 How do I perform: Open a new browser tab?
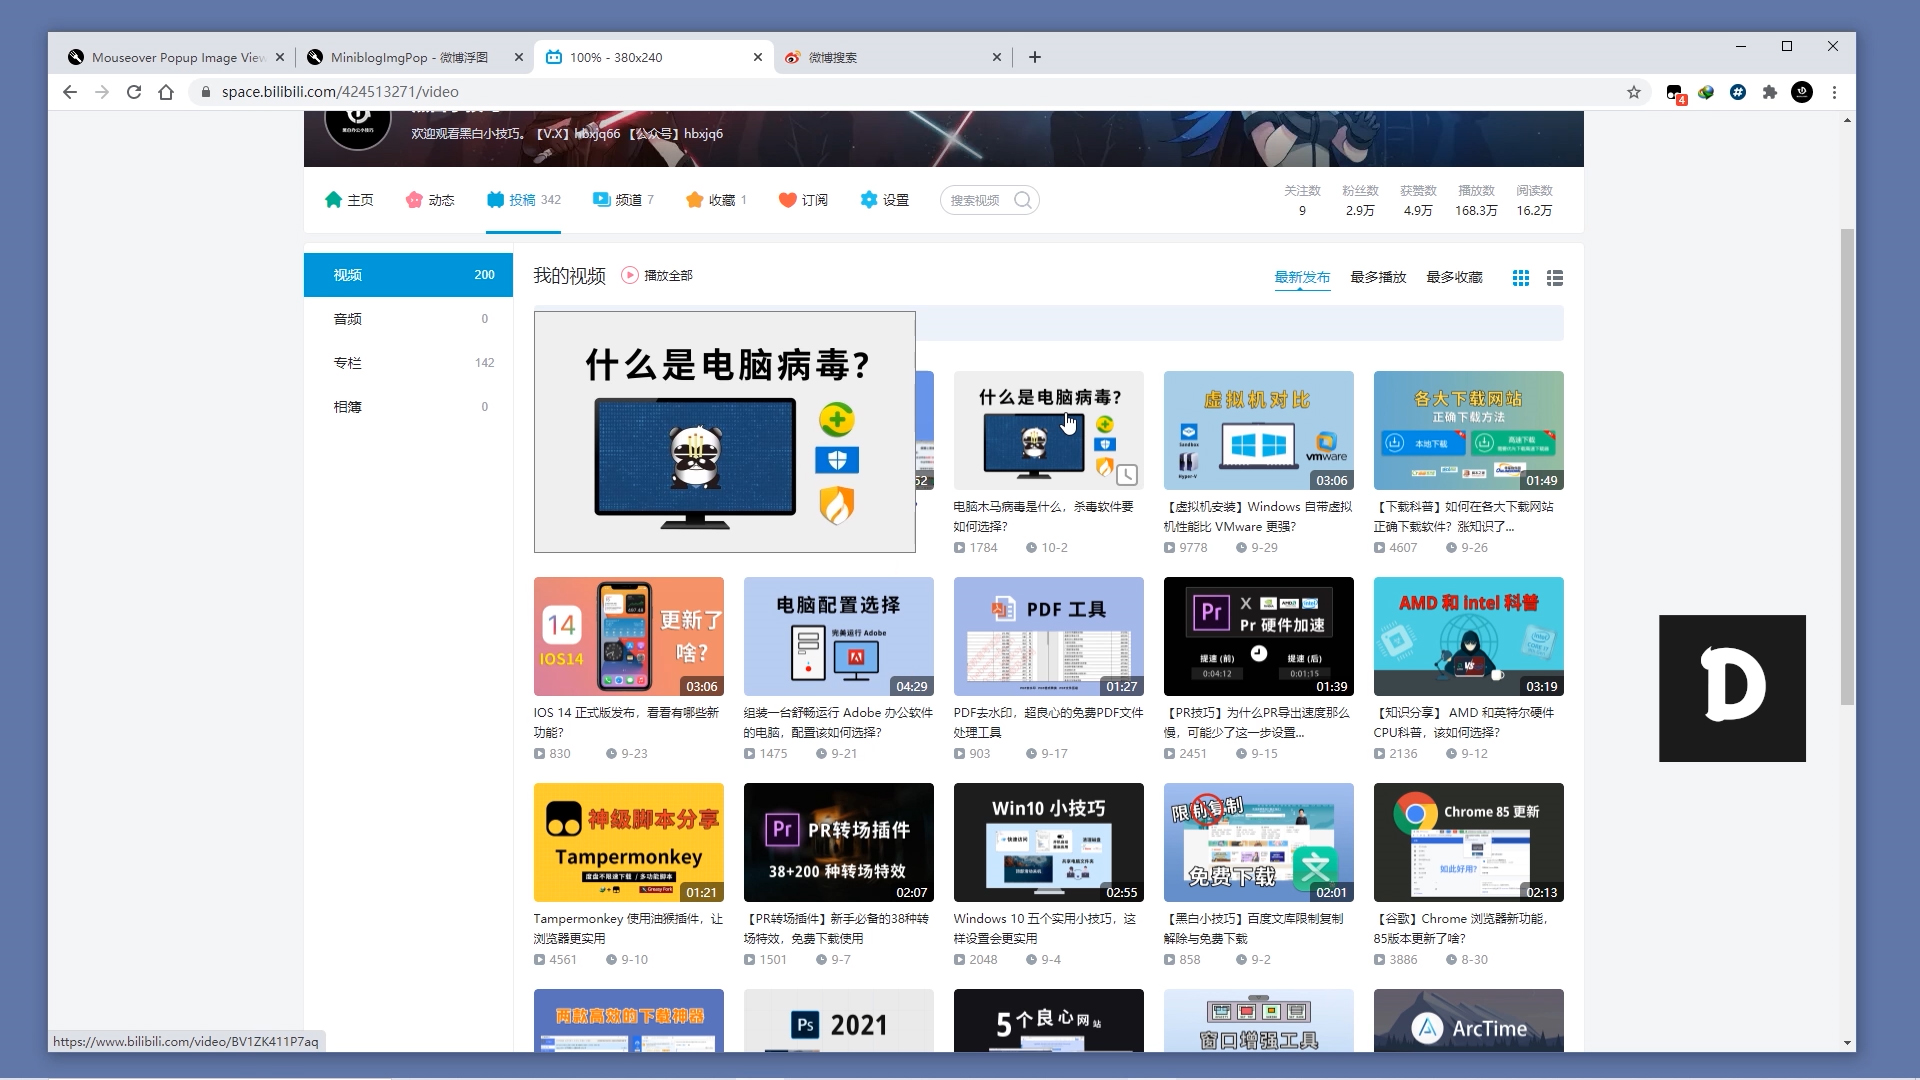1035,57
